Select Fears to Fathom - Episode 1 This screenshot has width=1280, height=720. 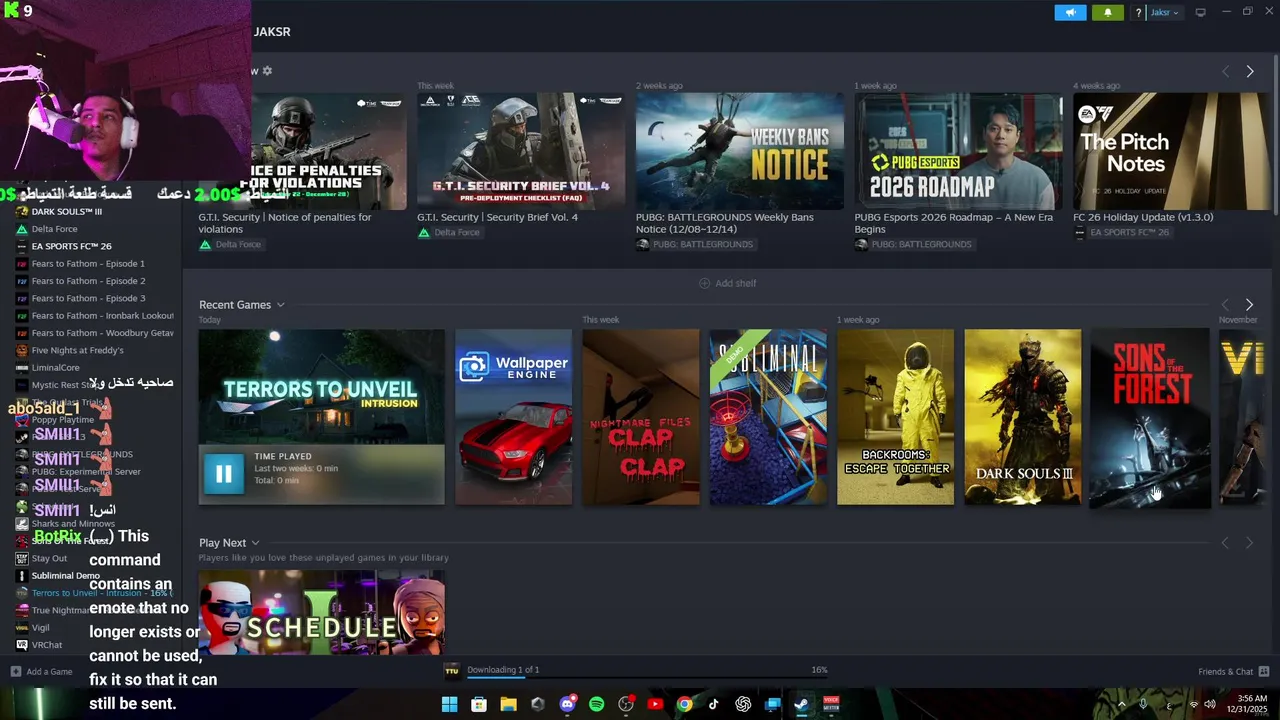click(88, 264)
